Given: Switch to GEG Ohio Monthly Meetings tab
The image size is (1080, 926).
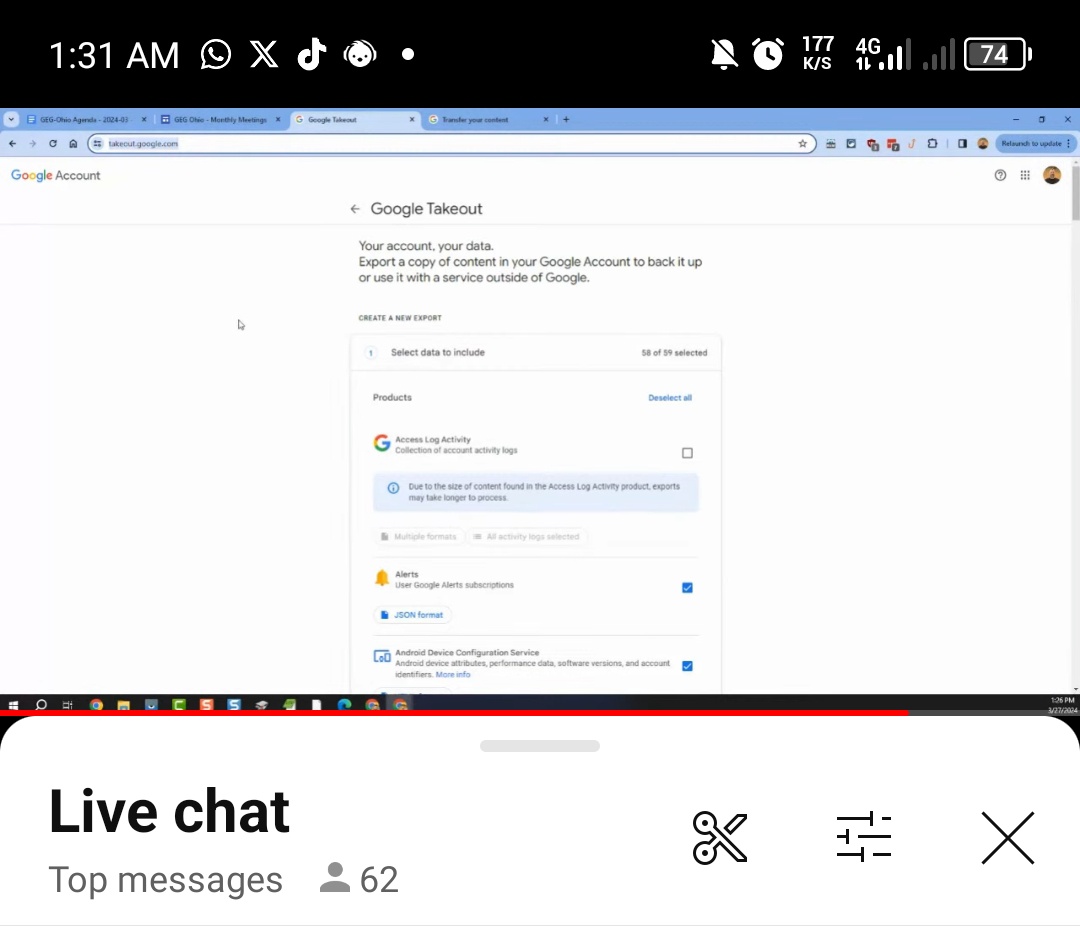Looking at the screenshot, I should tap(220, 119).
